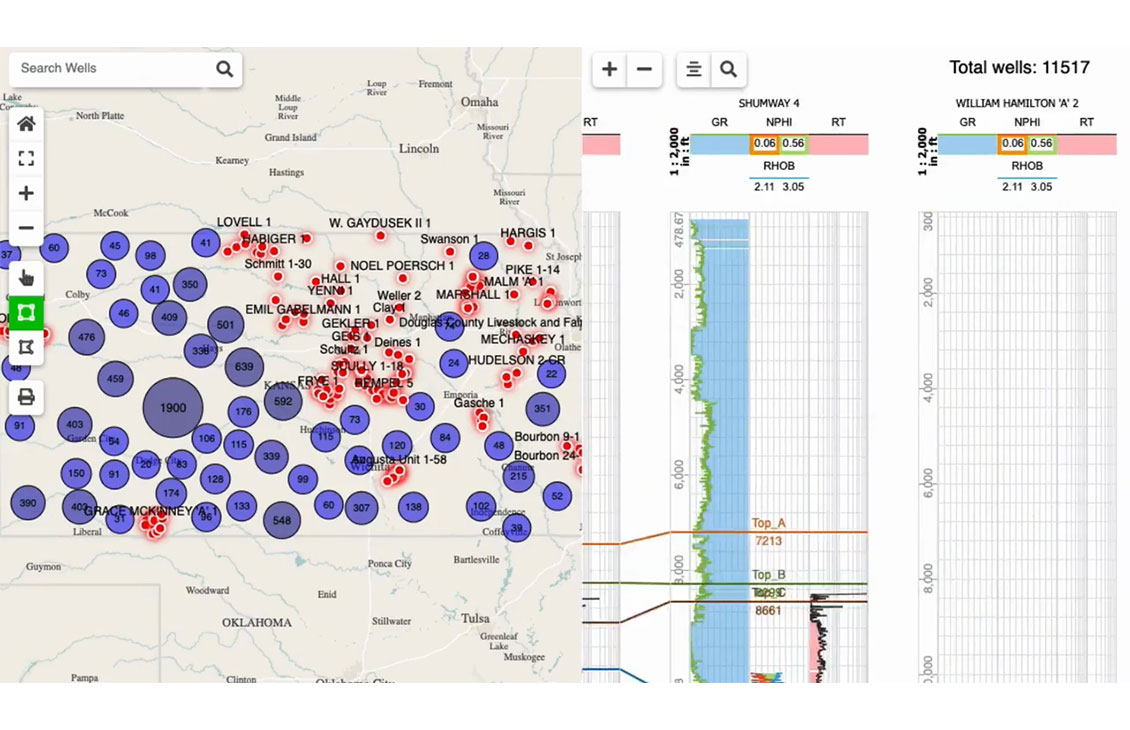This screenshot has height=730, width=1130.
Task: Click the GRACE MCKINNEY 'A' 1 label
Action: [x=151, y=511]
